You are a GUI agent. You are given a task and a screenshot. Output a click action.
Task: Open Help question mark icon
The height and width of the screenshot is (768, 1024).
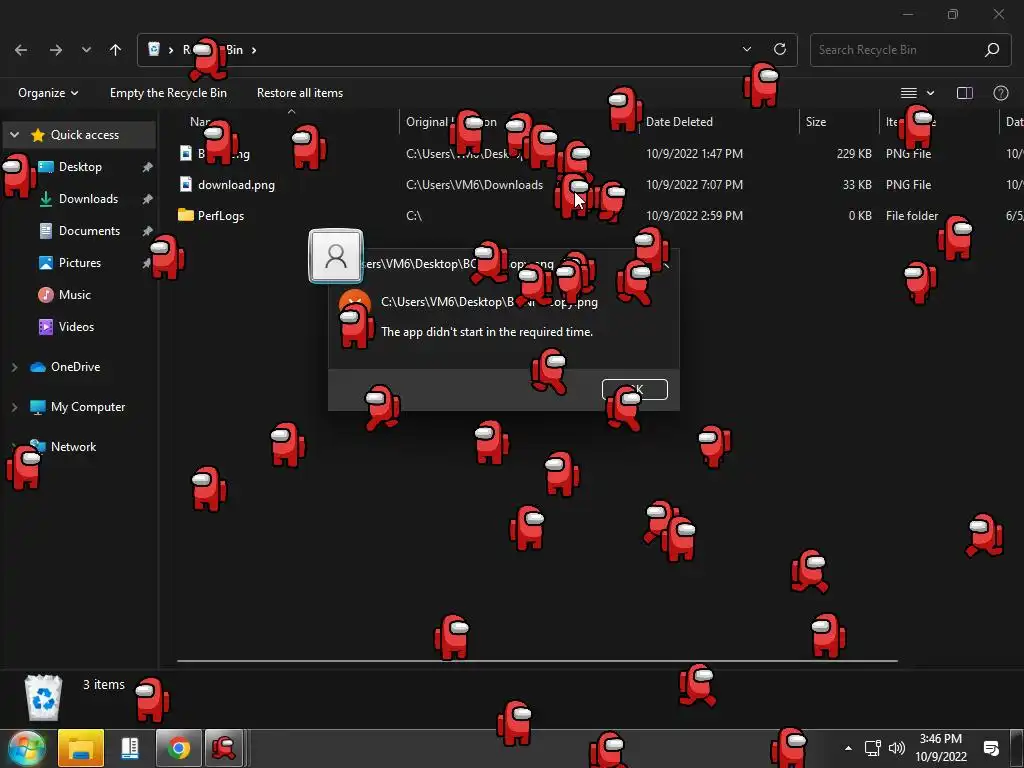(x=1000, y=93)
